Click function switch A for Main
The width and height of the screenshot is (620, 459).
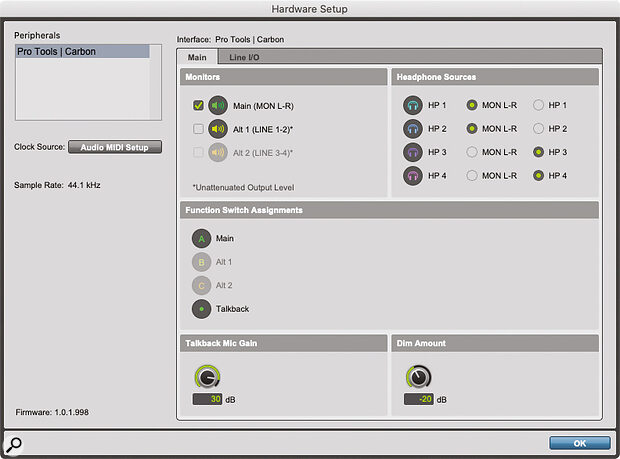[x=202, y=238]
